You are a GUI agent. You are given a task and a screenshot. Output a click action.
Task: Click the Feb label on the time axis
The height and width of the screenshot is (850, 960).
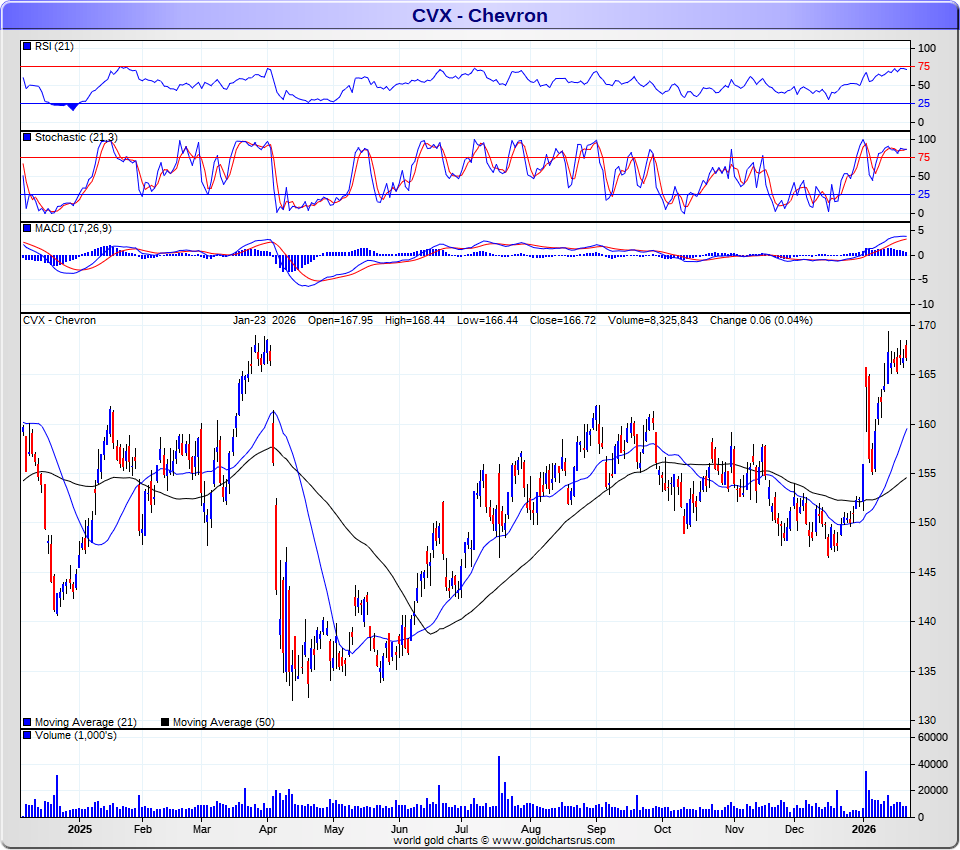click(x=143, y=829)
